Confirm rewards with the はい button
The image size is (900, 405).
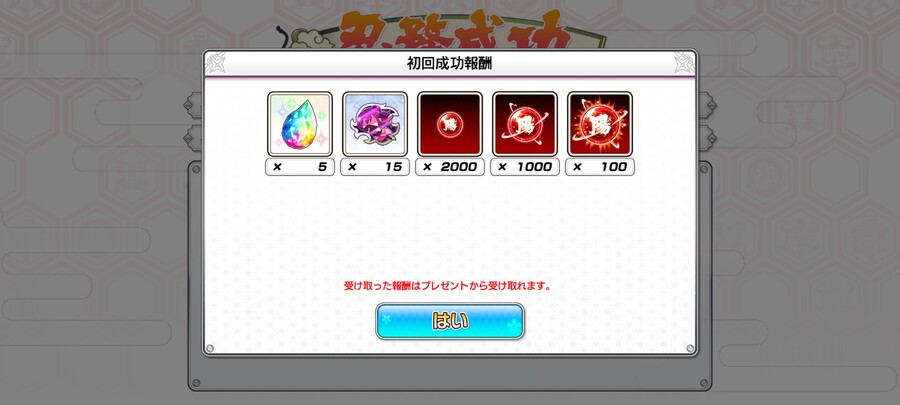coord(450,321)
